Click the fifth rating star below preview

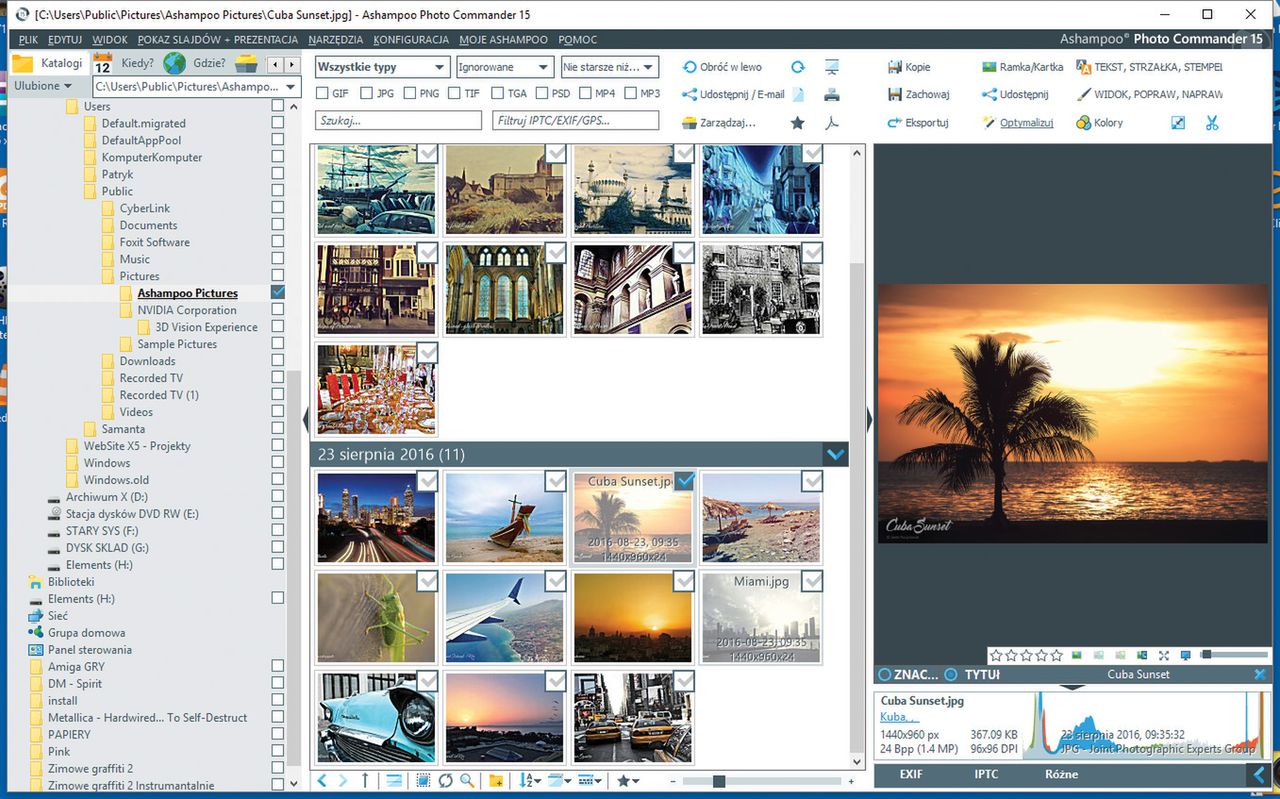click(x=1057, y=656)
